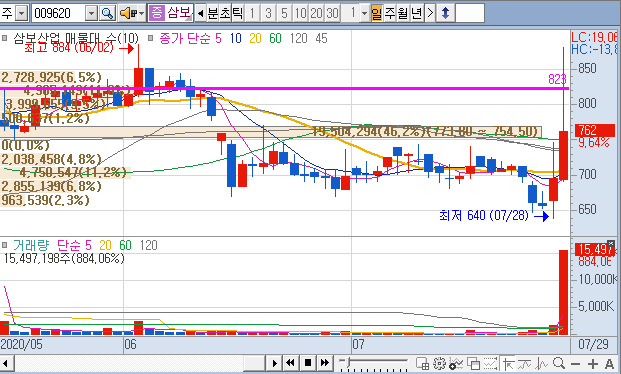Click the window-with-grid layout icon
The image size is (621, 374).
click(422, 363)
